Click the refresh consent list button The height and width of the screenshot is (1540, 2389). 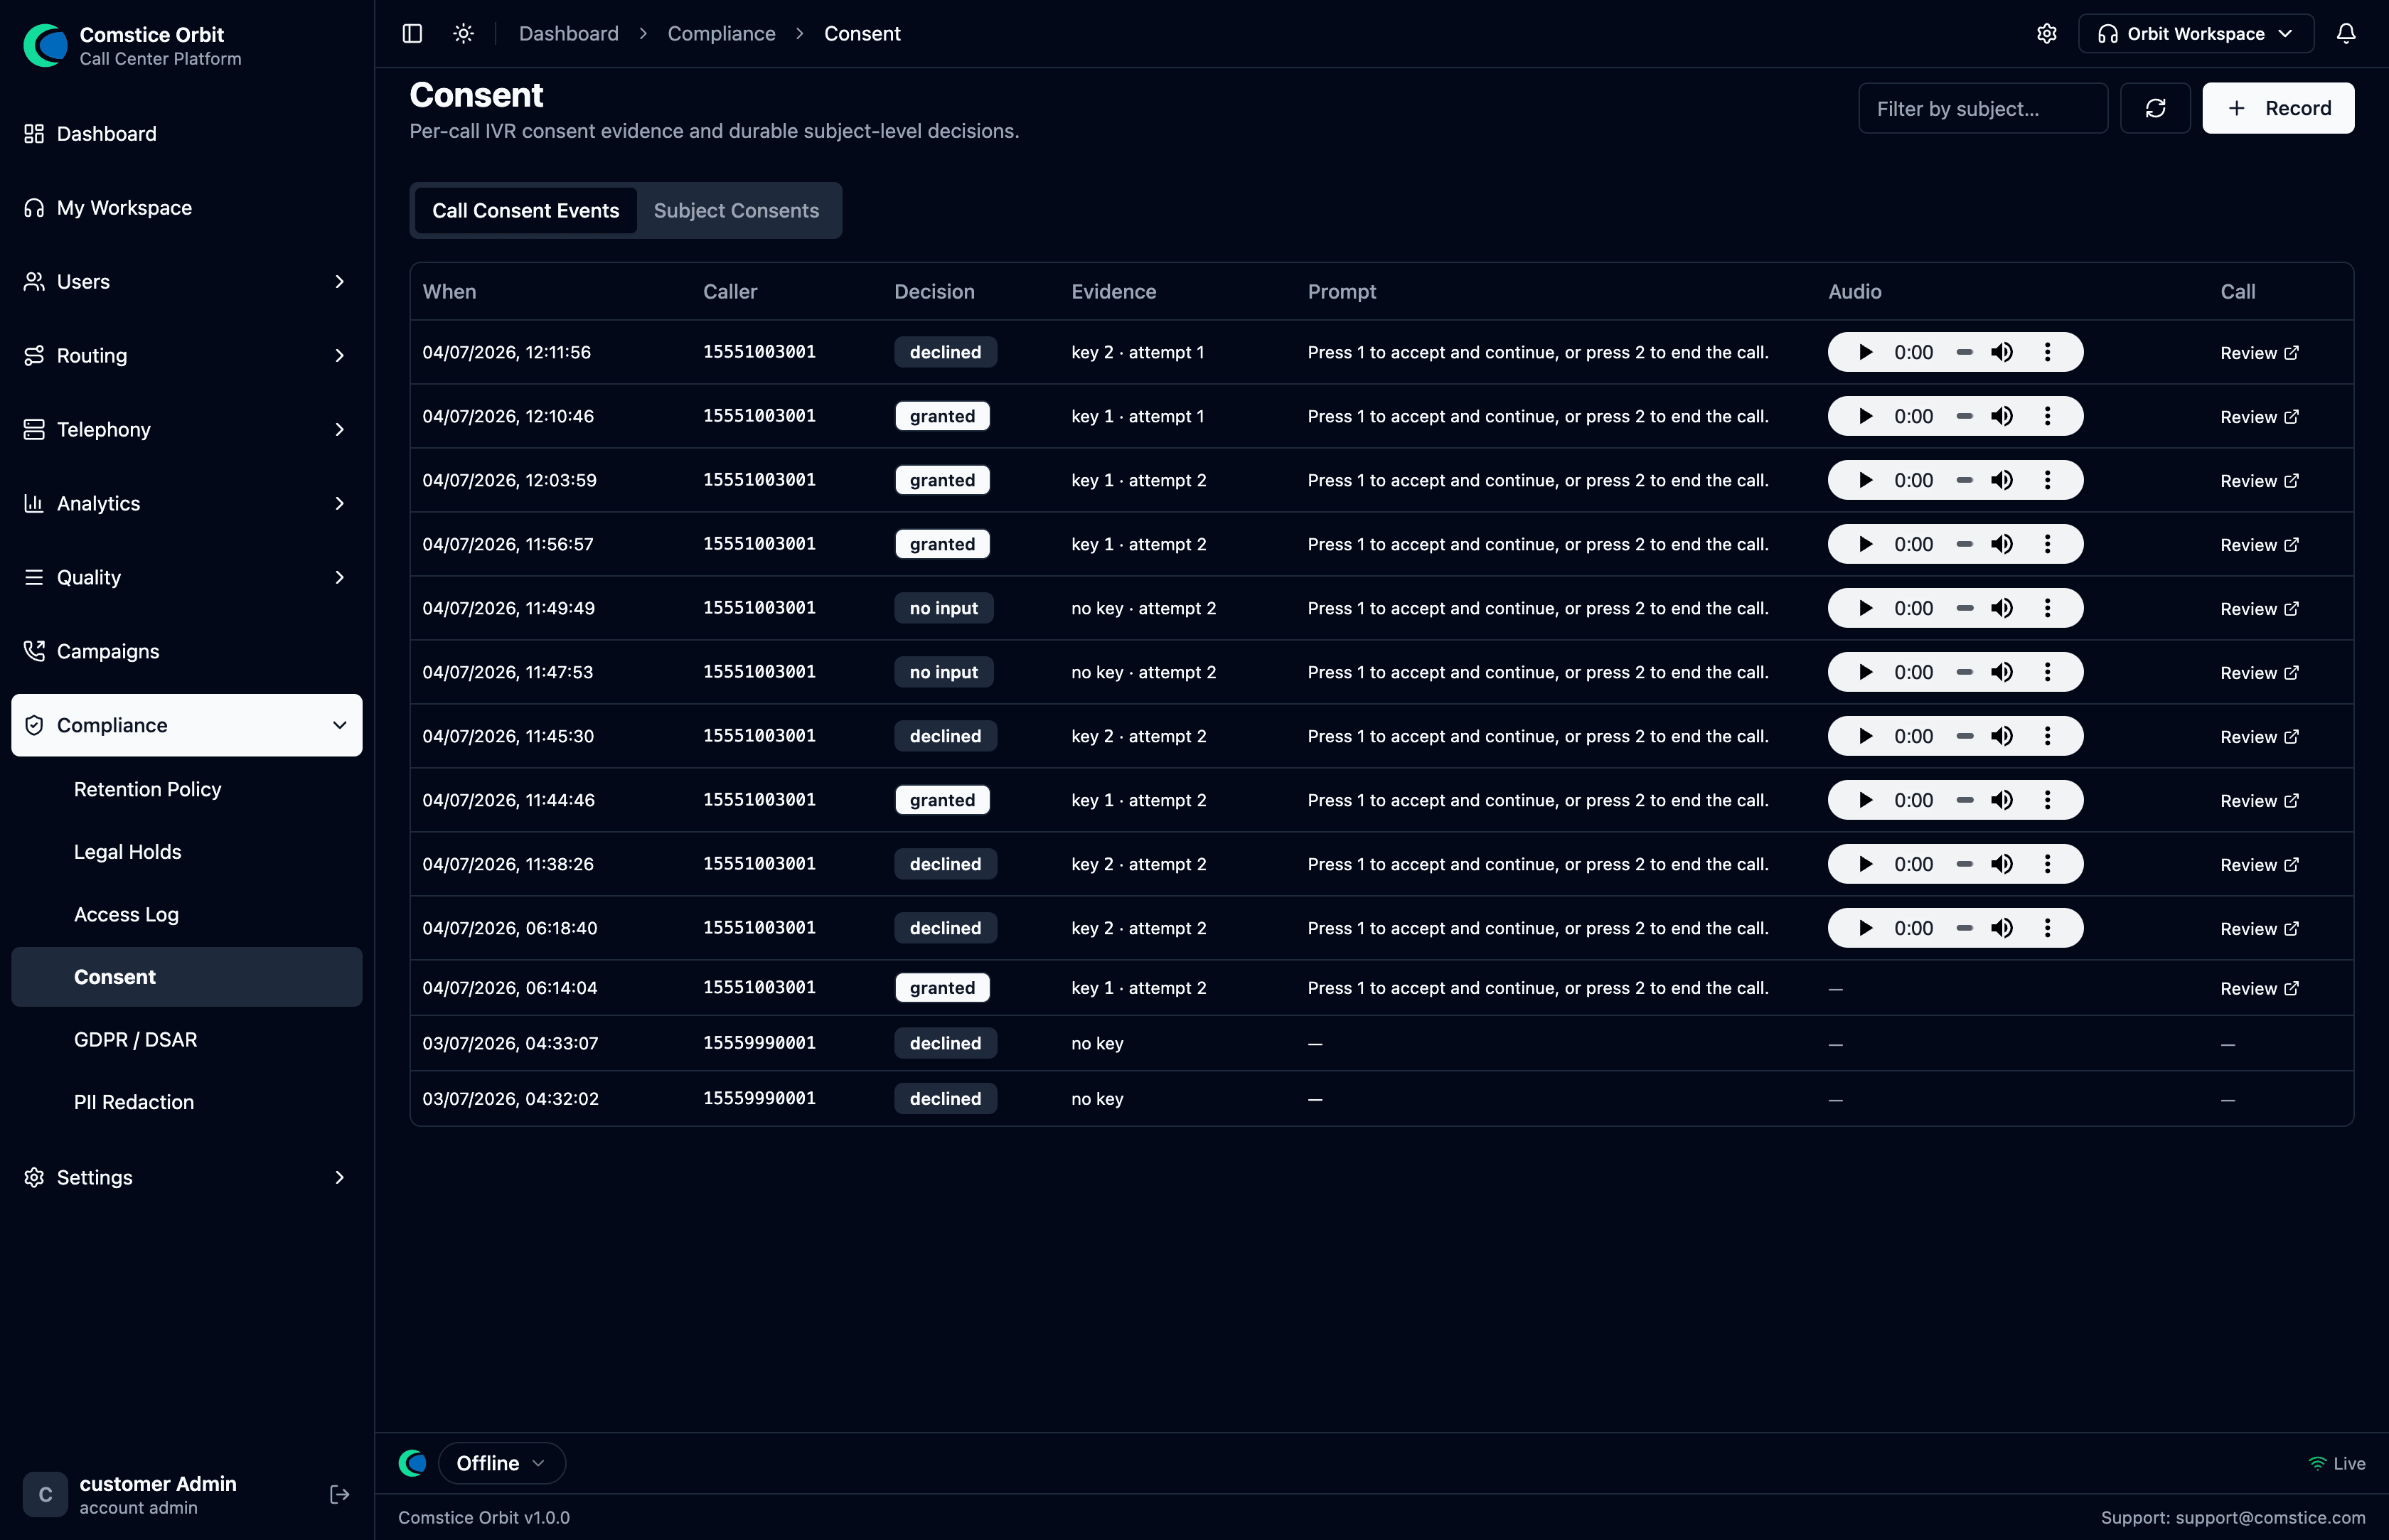point(2155,108)
